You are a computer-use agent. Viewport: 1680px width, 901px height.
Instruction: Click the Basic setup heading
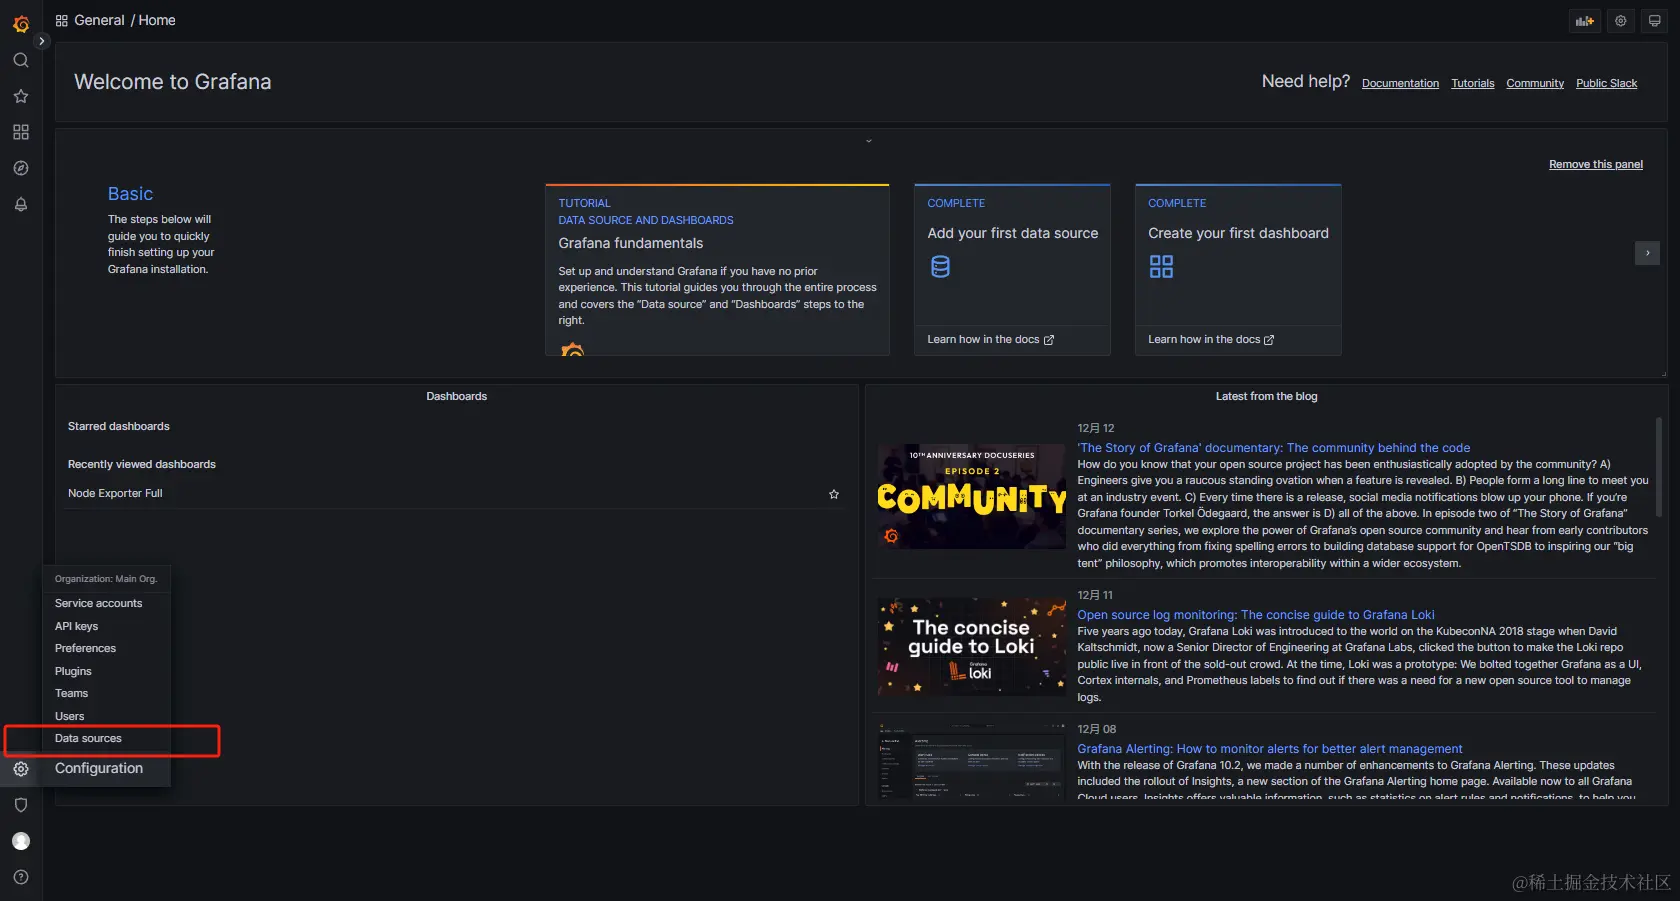tap(130, 194)
